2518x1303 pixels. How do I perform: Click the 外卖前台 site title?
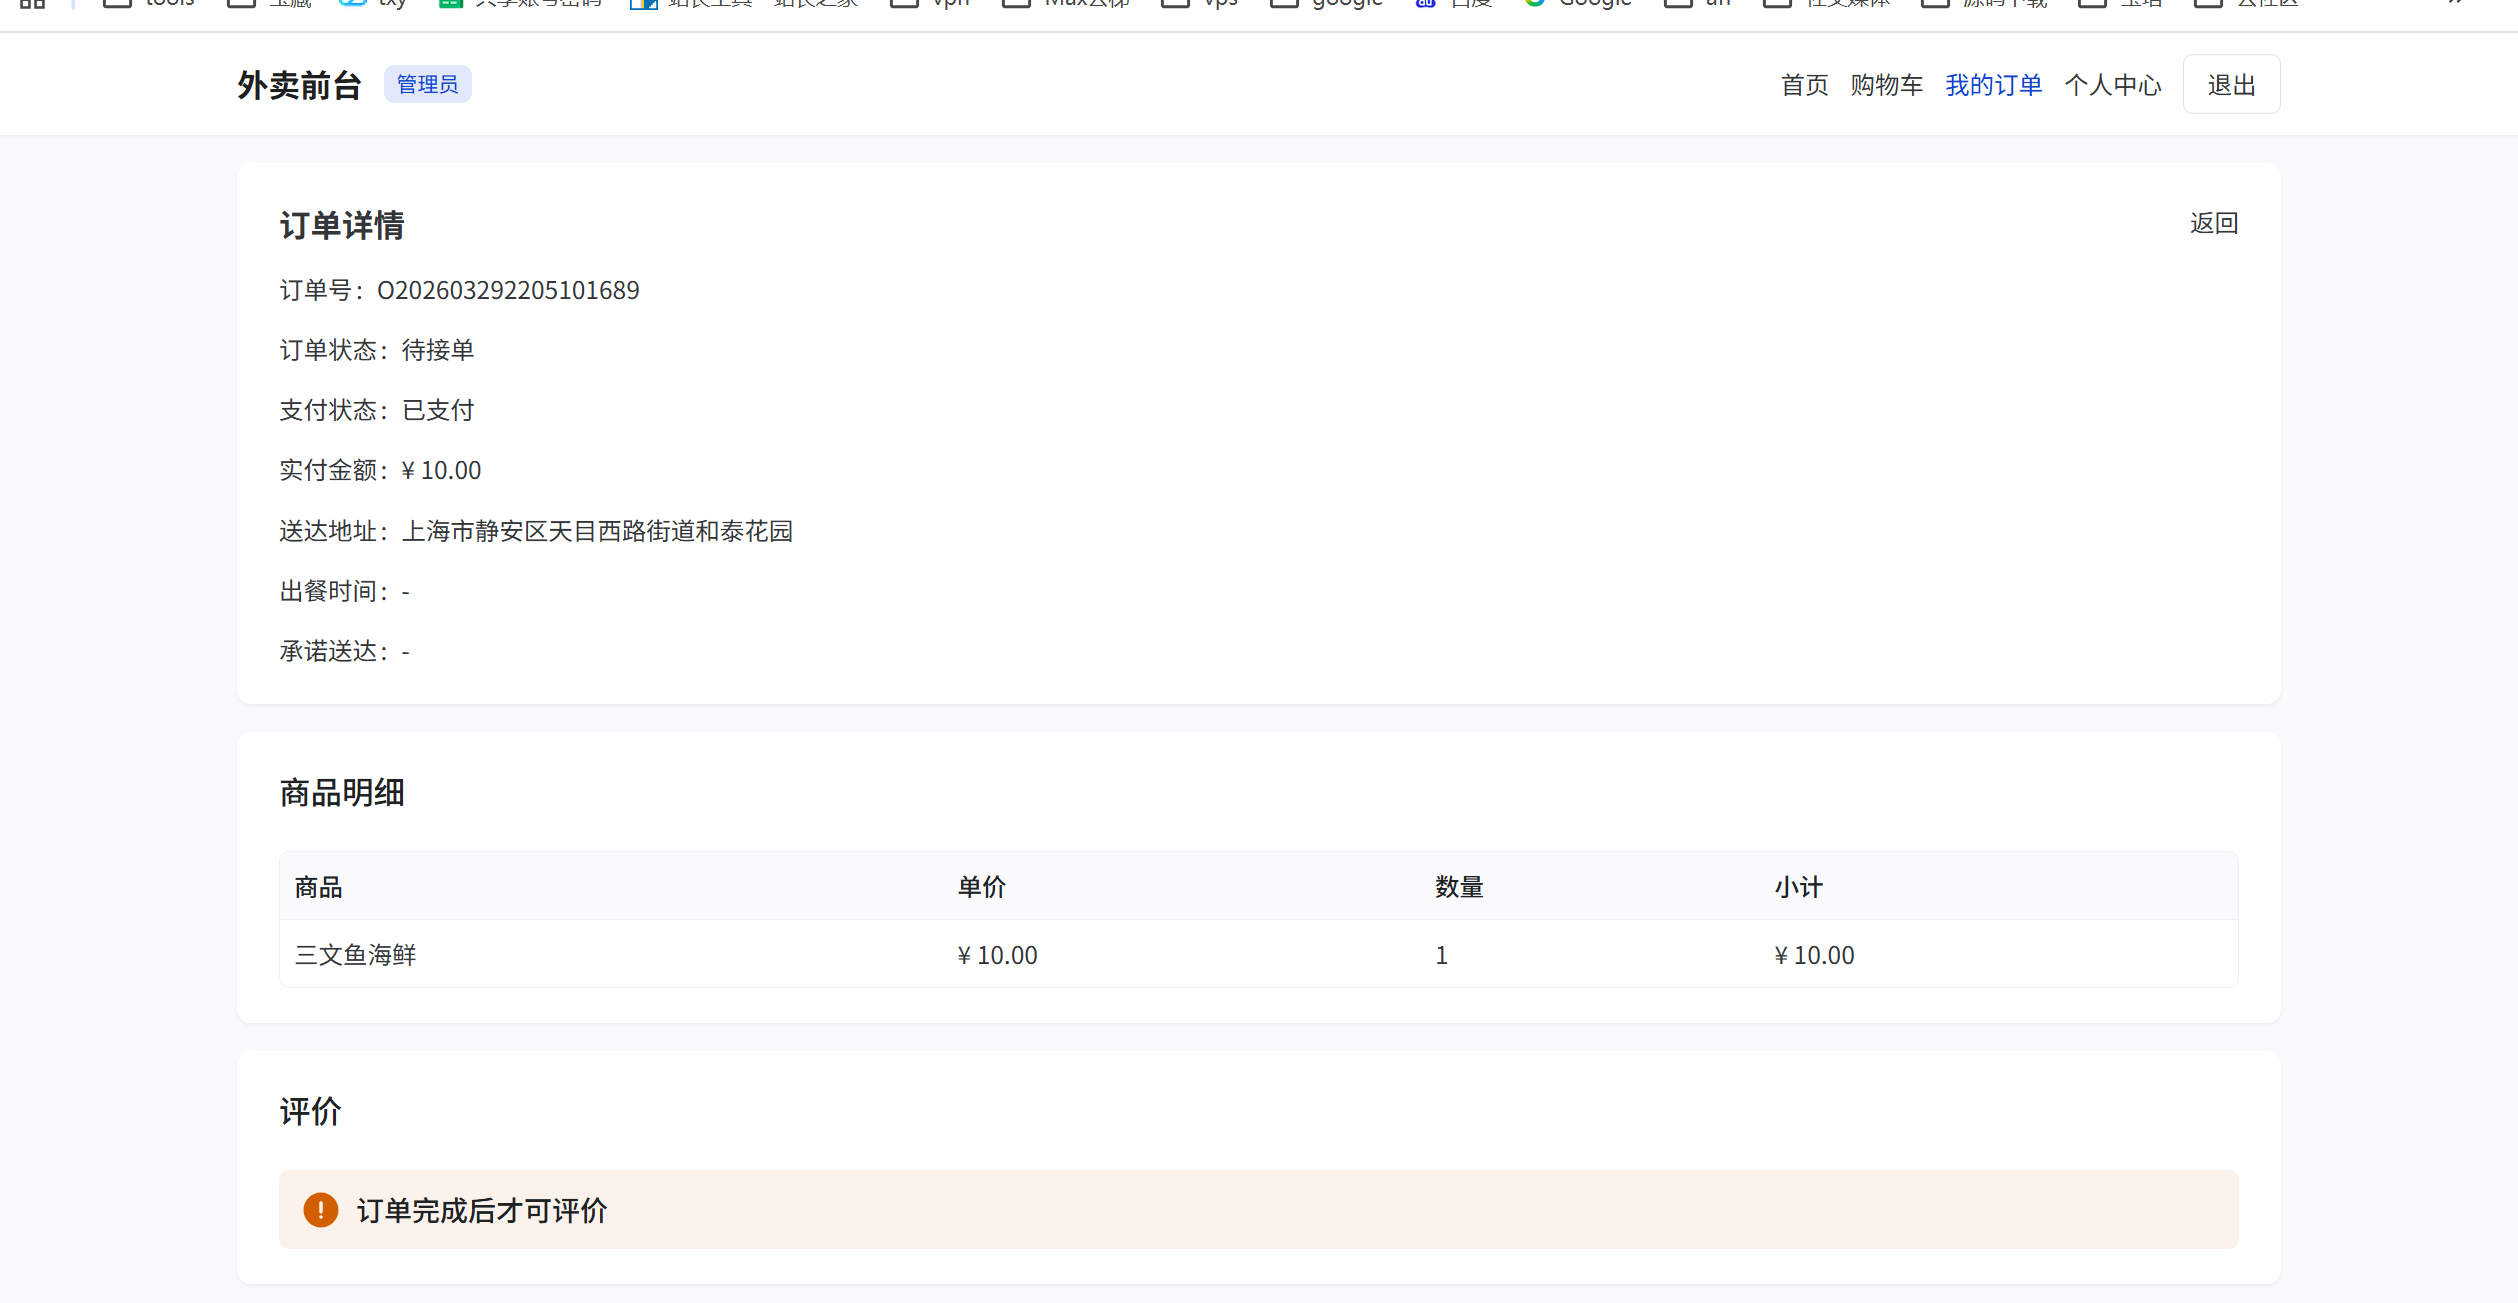tap(299, 85)
